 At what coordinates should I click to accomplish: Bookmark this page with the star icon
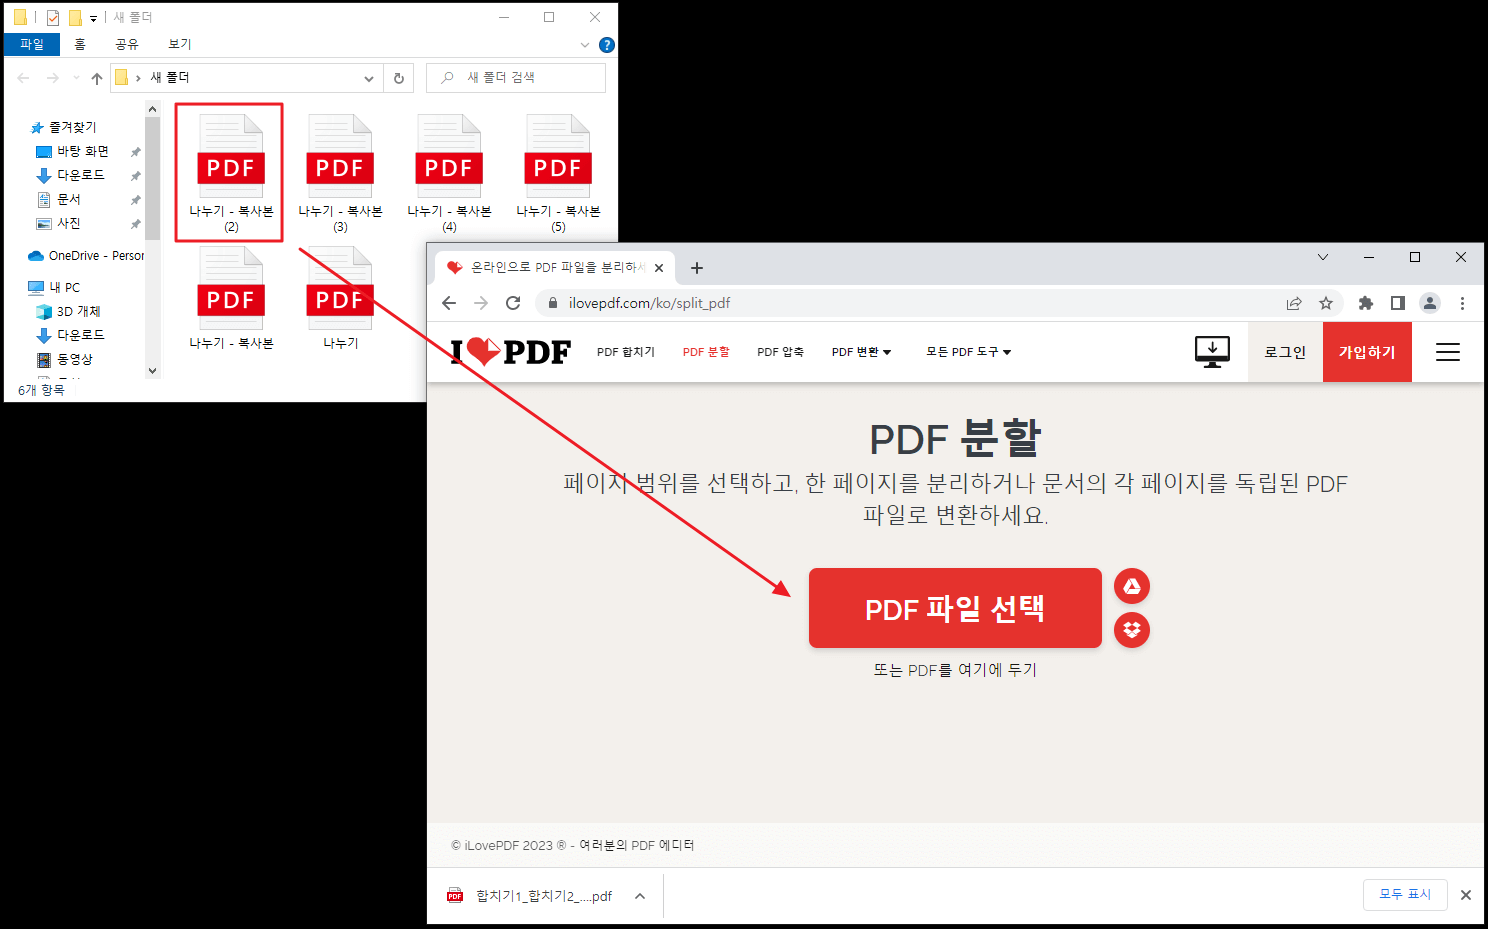click(1326, 303)
